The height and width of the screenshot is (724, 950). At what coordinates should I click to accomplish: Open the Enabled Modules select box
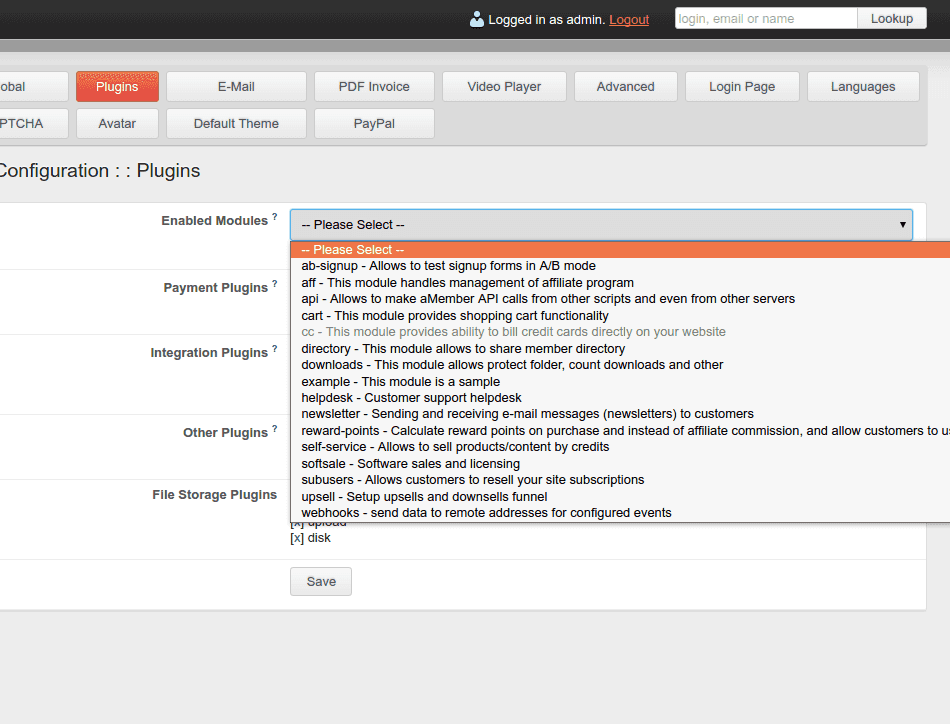[601, 225]
